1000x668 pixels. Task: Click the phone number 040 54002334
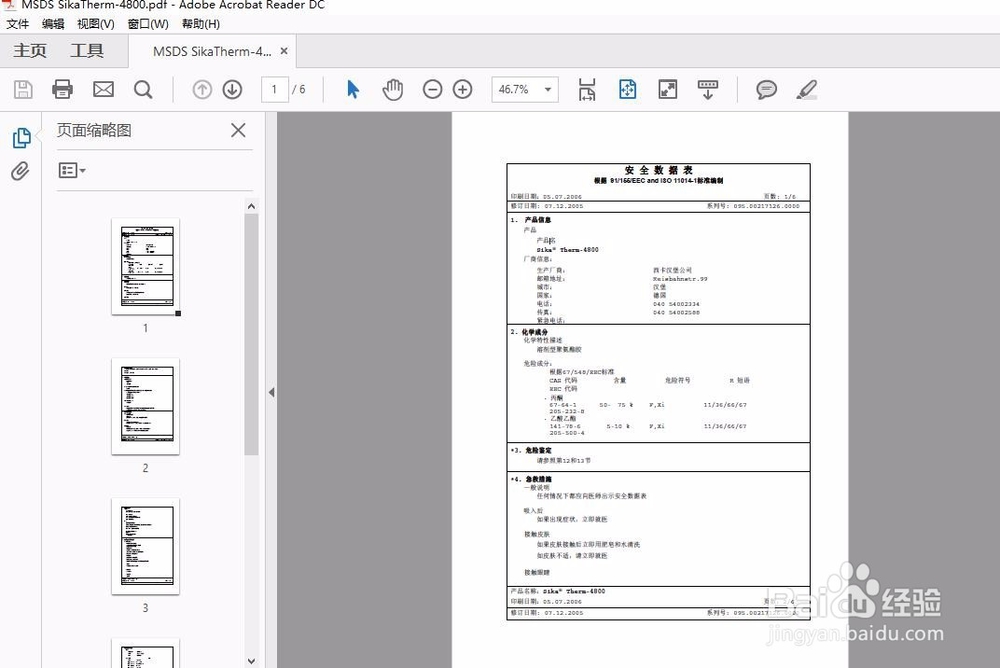[x=676, y=304]
